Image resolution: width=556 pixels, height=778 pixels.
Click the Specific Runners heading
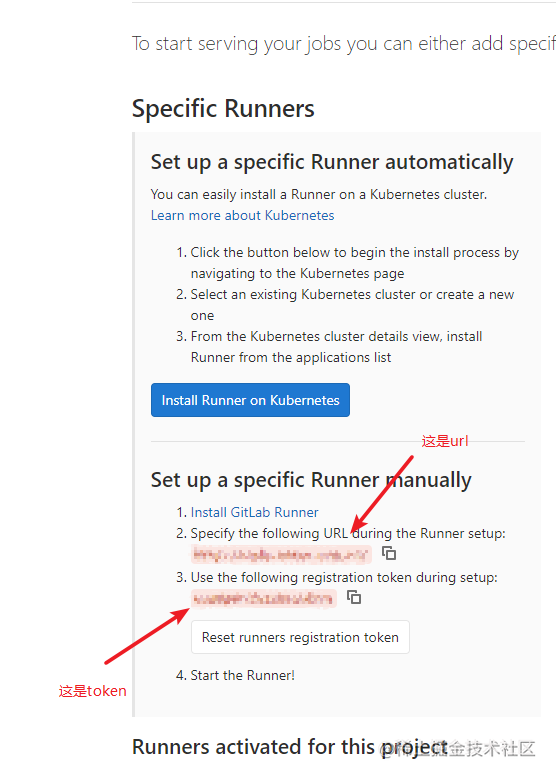tap(223, 109)
